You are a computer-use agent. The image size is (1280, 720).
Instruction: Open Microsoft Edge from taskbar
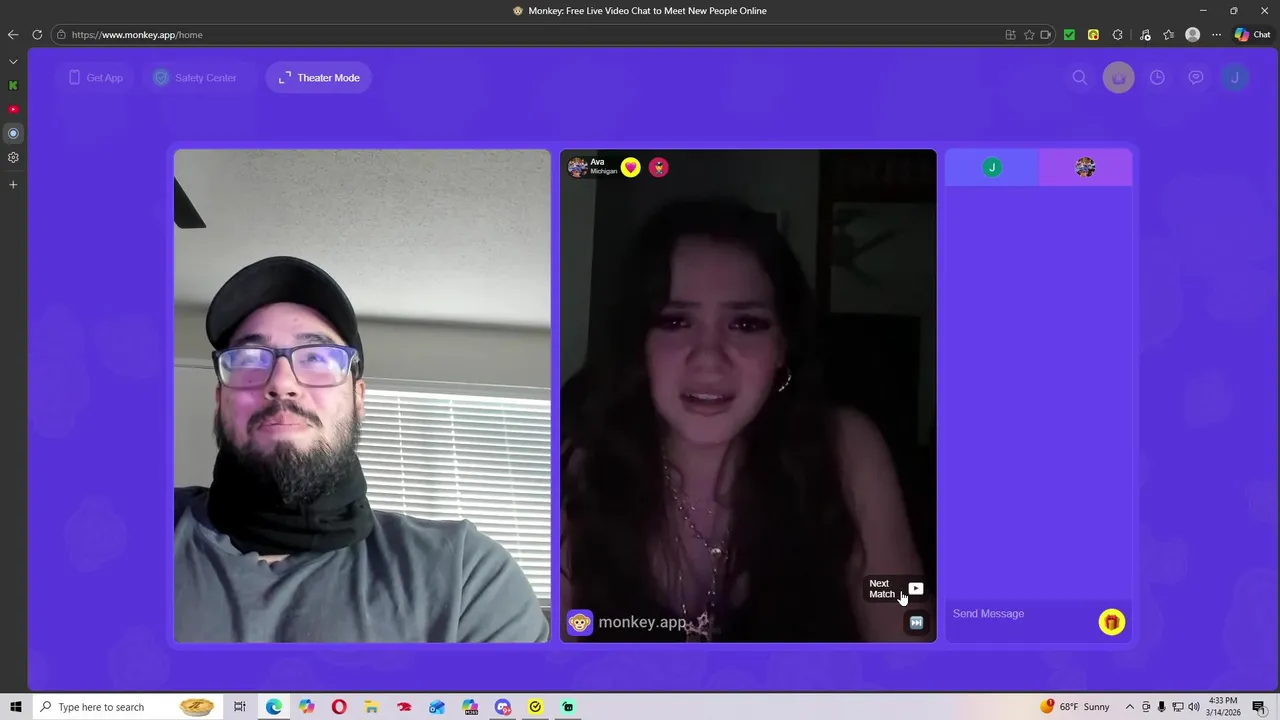pyautogui.click(x=273, y=707)
